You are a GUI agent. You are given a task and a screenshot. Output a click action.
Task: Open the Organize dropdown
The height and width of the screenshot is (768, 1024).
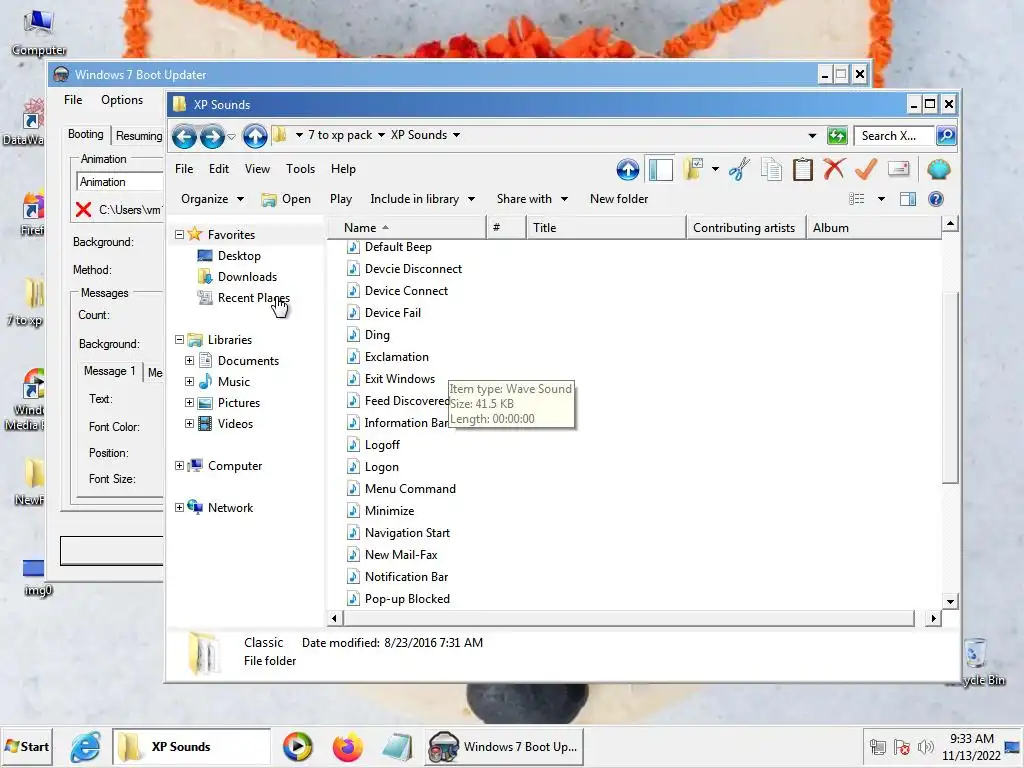[x=212, y=199]
